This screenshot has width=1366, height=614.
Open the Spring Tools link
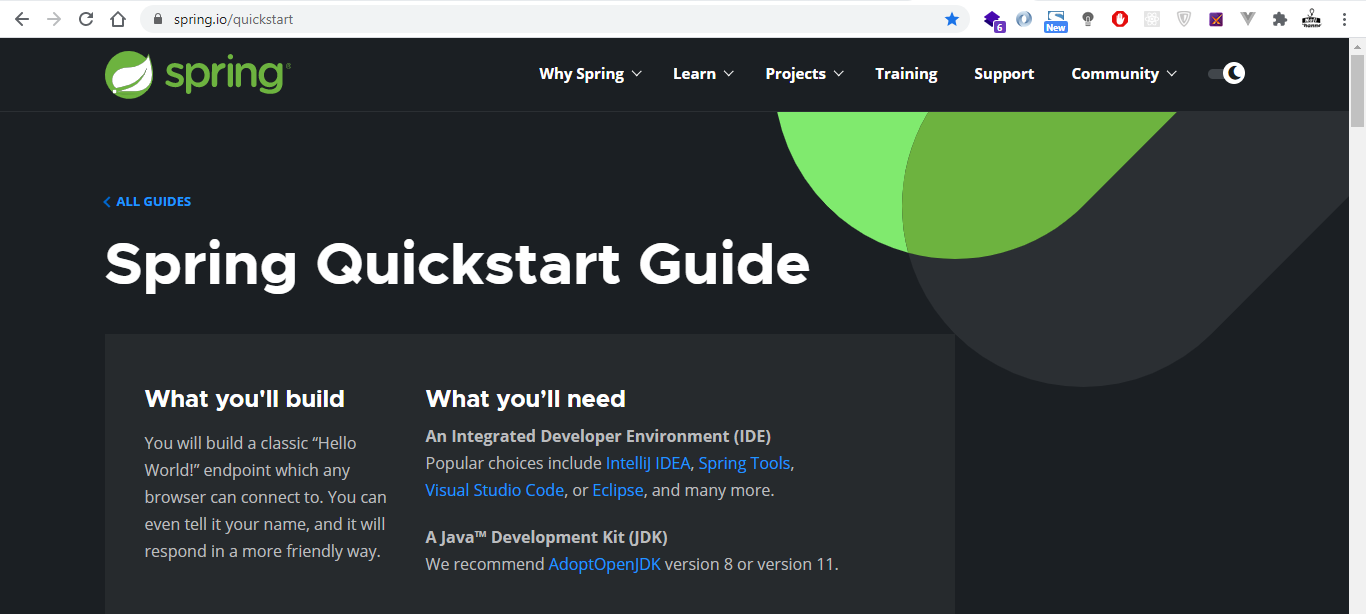[745, 464]
